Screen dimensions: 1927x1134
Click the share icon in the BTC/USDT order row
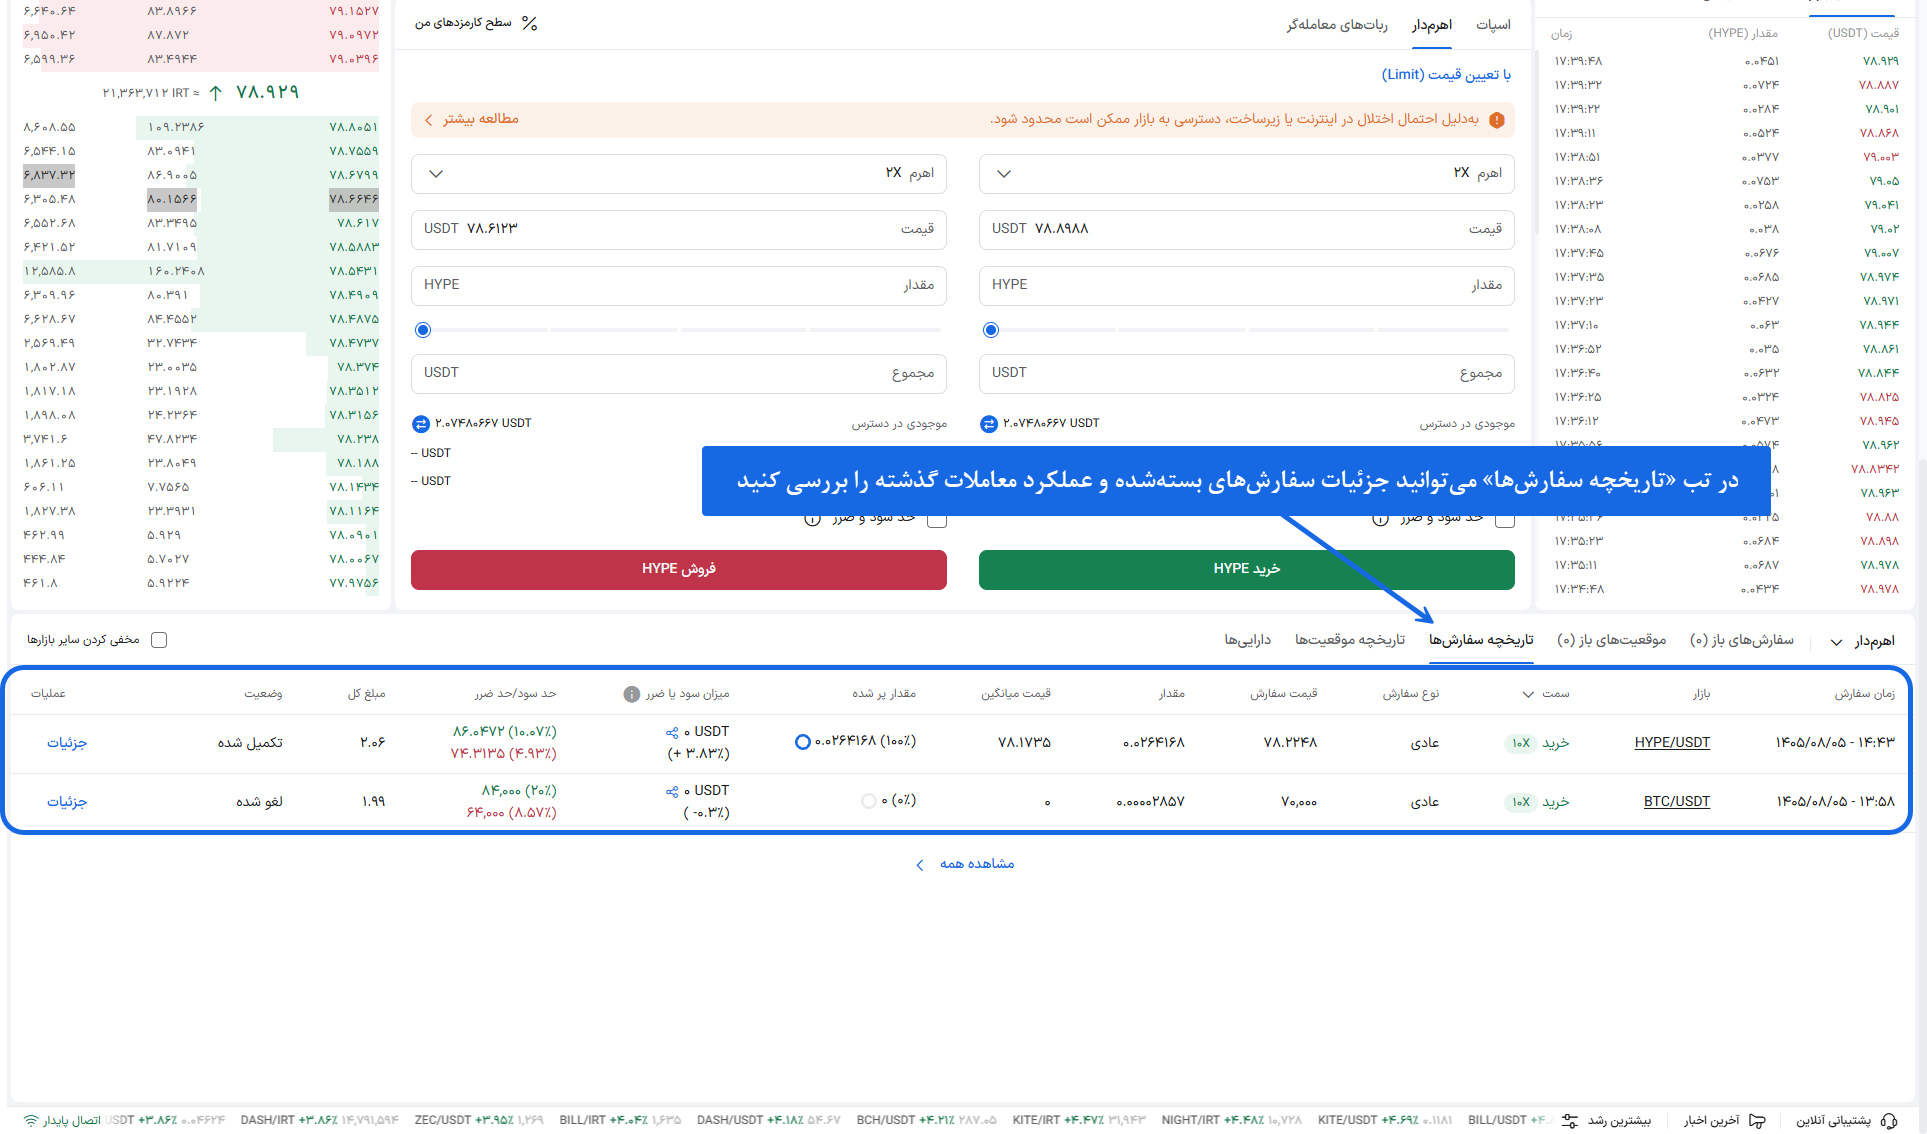click(x=672, y=792)
